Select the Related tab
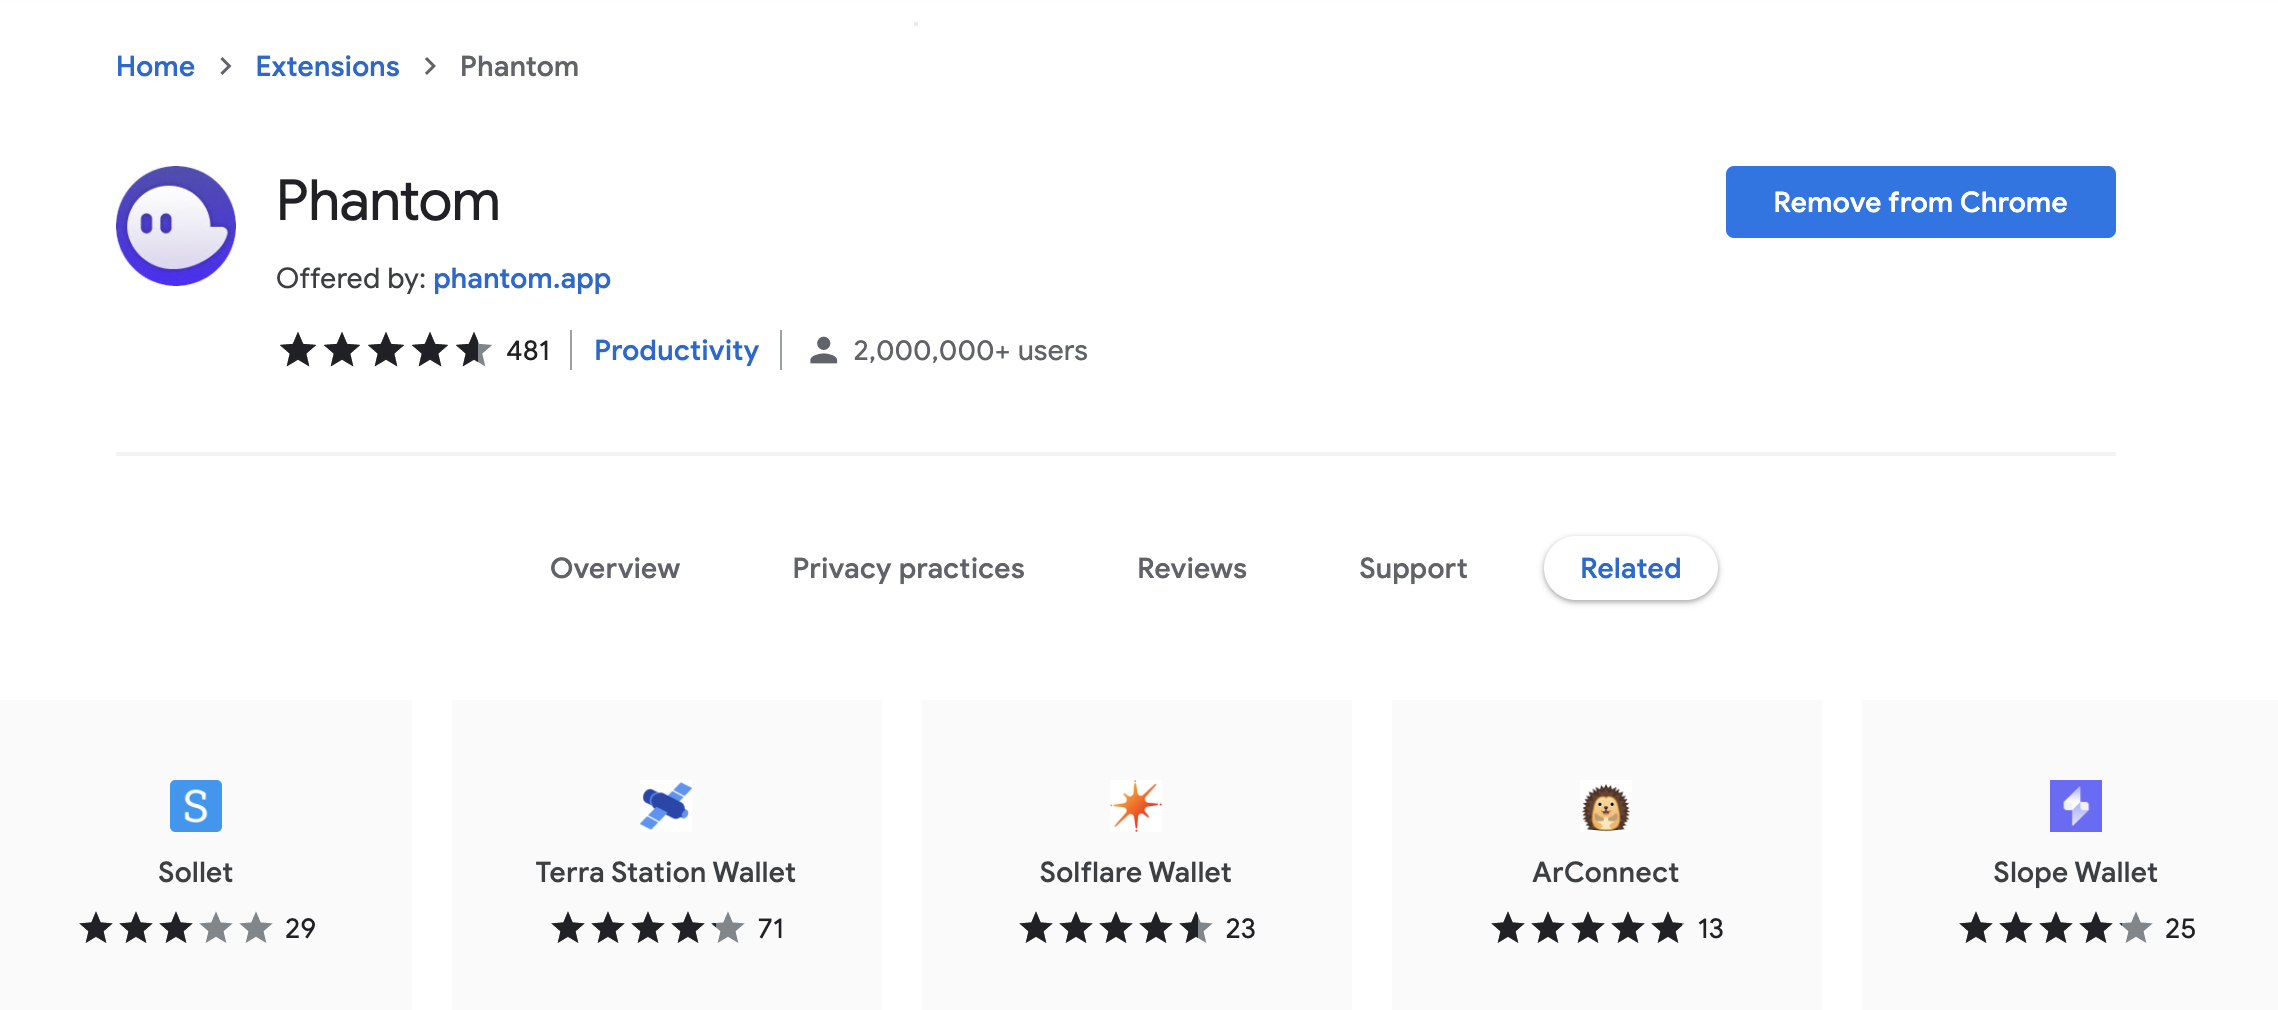The height and width of the screenshot is (1010, 2278). (1631, 568)
